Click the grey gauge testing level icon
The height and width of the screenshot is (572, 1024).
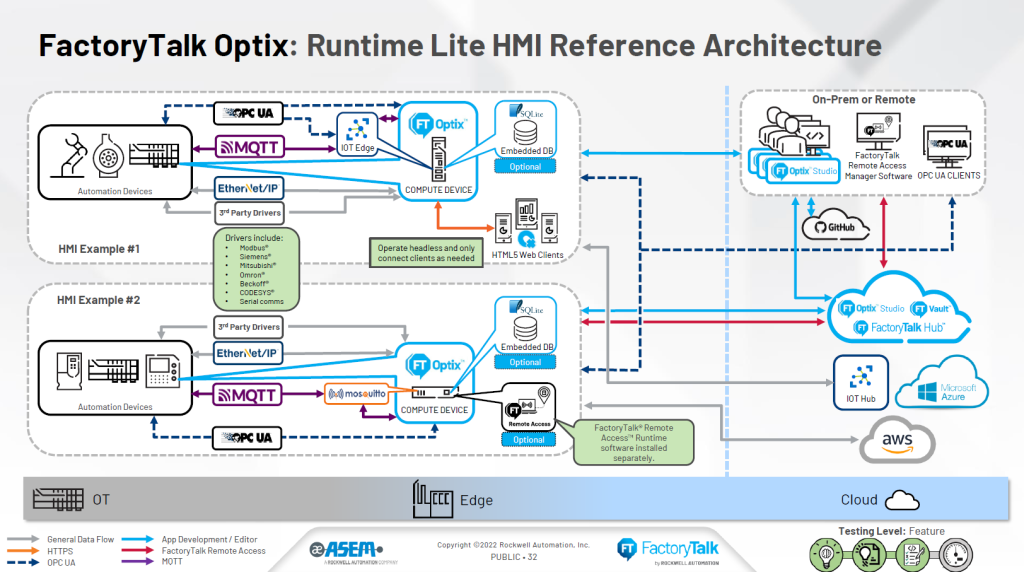[x=955, y=555]
